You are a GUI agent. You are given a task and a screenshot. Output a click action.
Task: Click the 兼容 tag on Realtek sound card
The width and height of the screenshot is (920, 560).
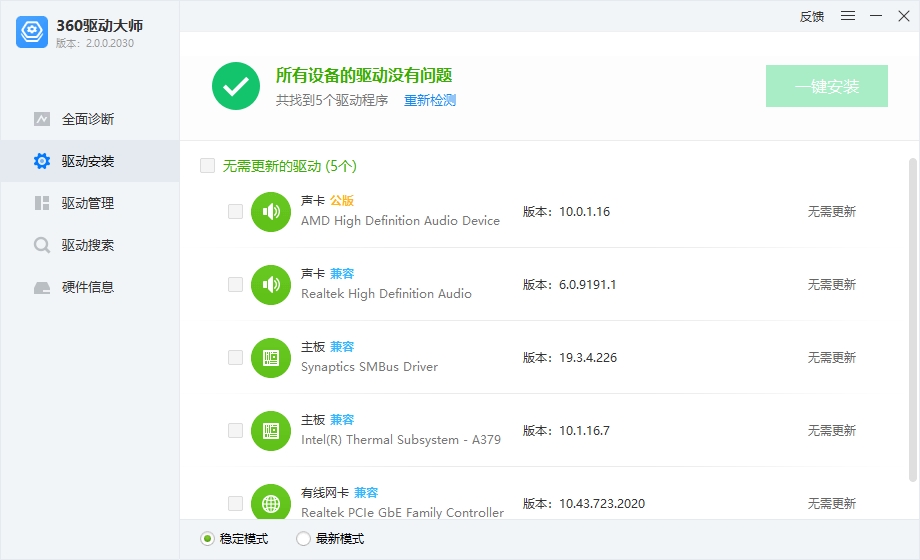tap(342, 274)
